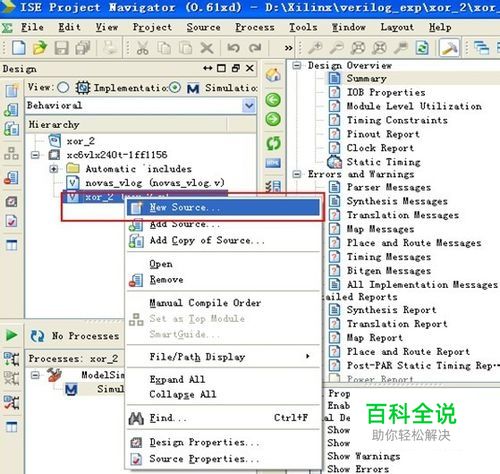Click the Cut scissors icon

click(142, 48)
